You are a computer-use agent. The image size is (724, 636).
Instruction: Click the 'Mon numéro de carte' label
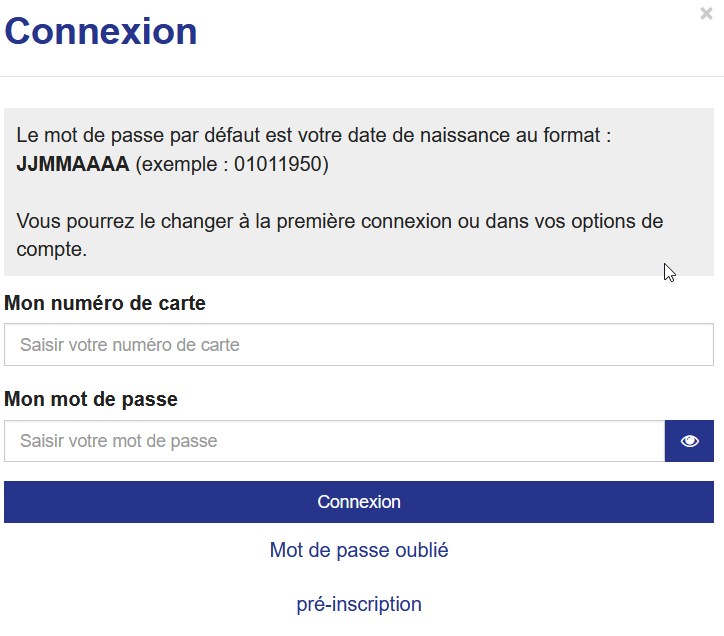pyautogui.click(x=105, y=303)
